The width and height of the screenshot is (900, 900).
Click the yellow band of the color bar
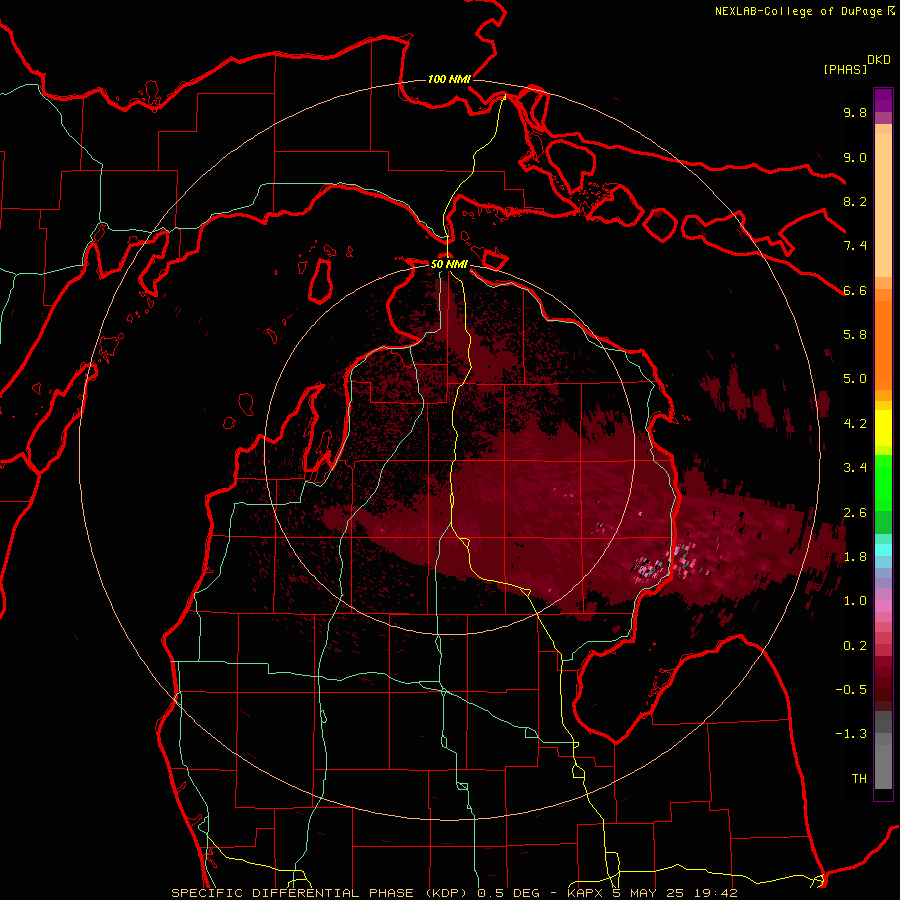883,428
